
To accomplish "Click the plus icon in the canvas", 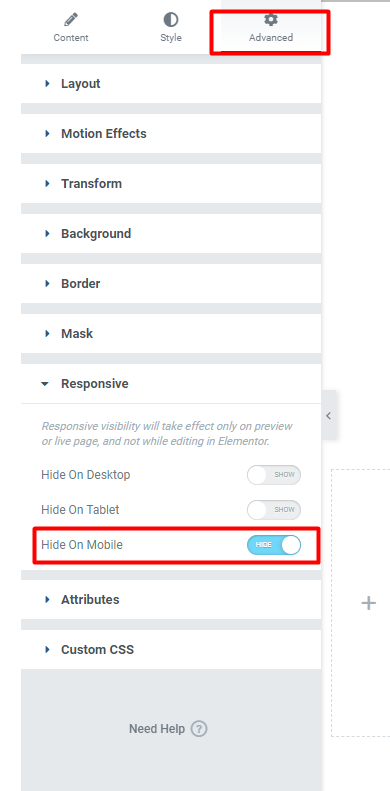I will pos(369,603).
